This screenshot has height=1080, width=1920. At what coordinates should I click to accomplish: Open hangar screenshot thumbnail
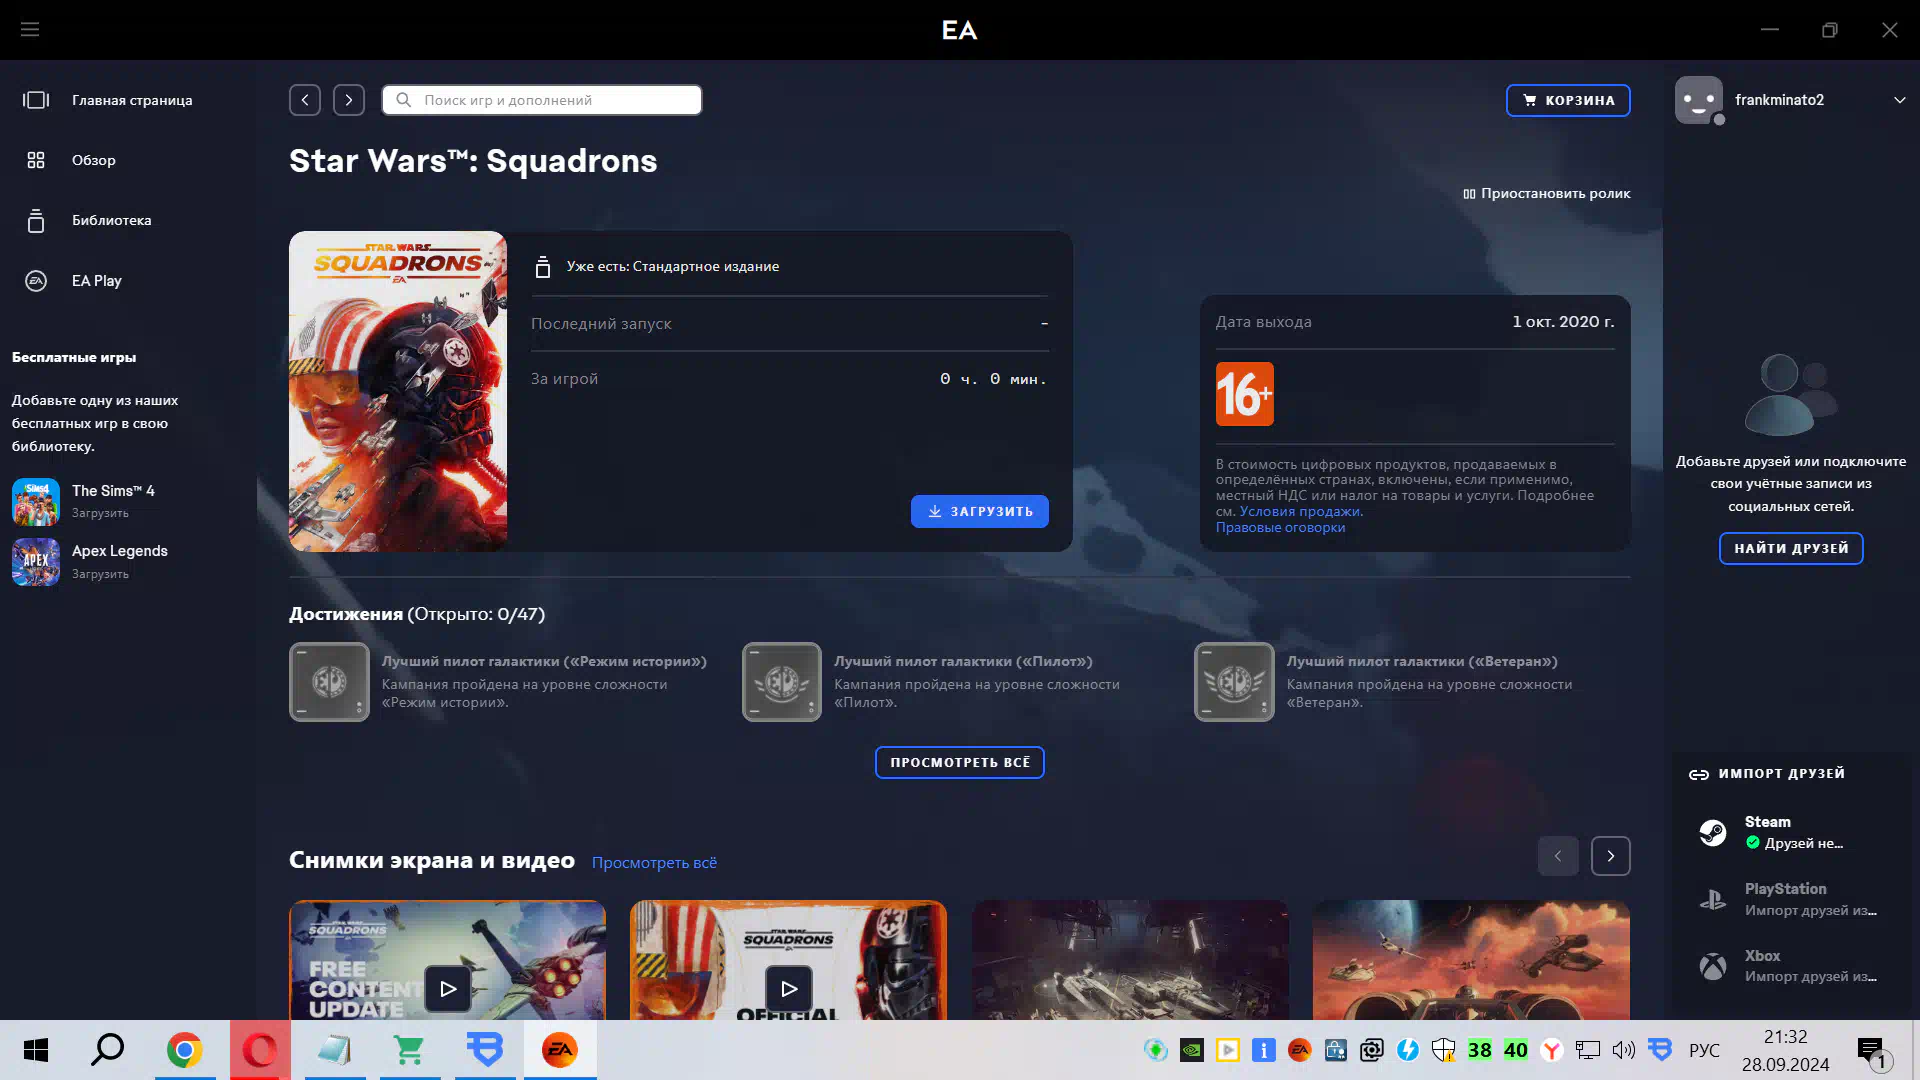[x=1130, y=960]
